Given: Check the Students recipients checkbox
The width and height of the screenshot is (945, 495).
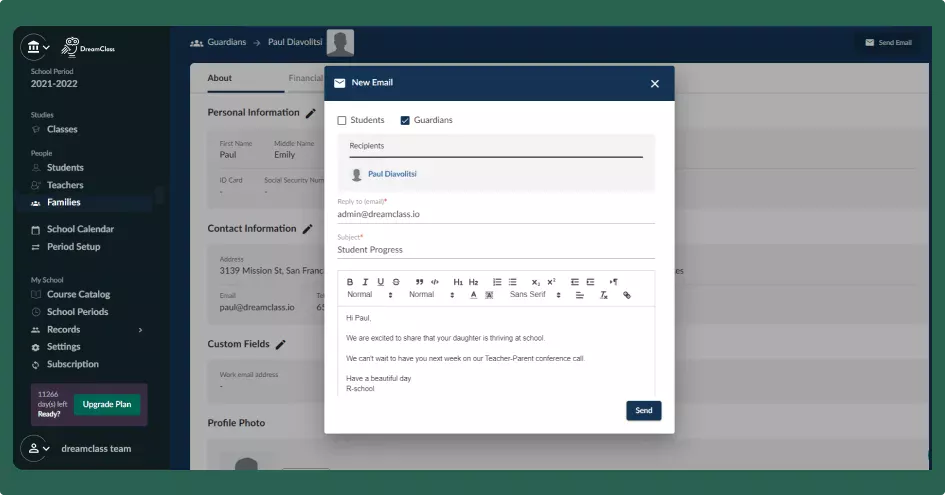Looking at the screenshot, I should click(x=342, y=120).
